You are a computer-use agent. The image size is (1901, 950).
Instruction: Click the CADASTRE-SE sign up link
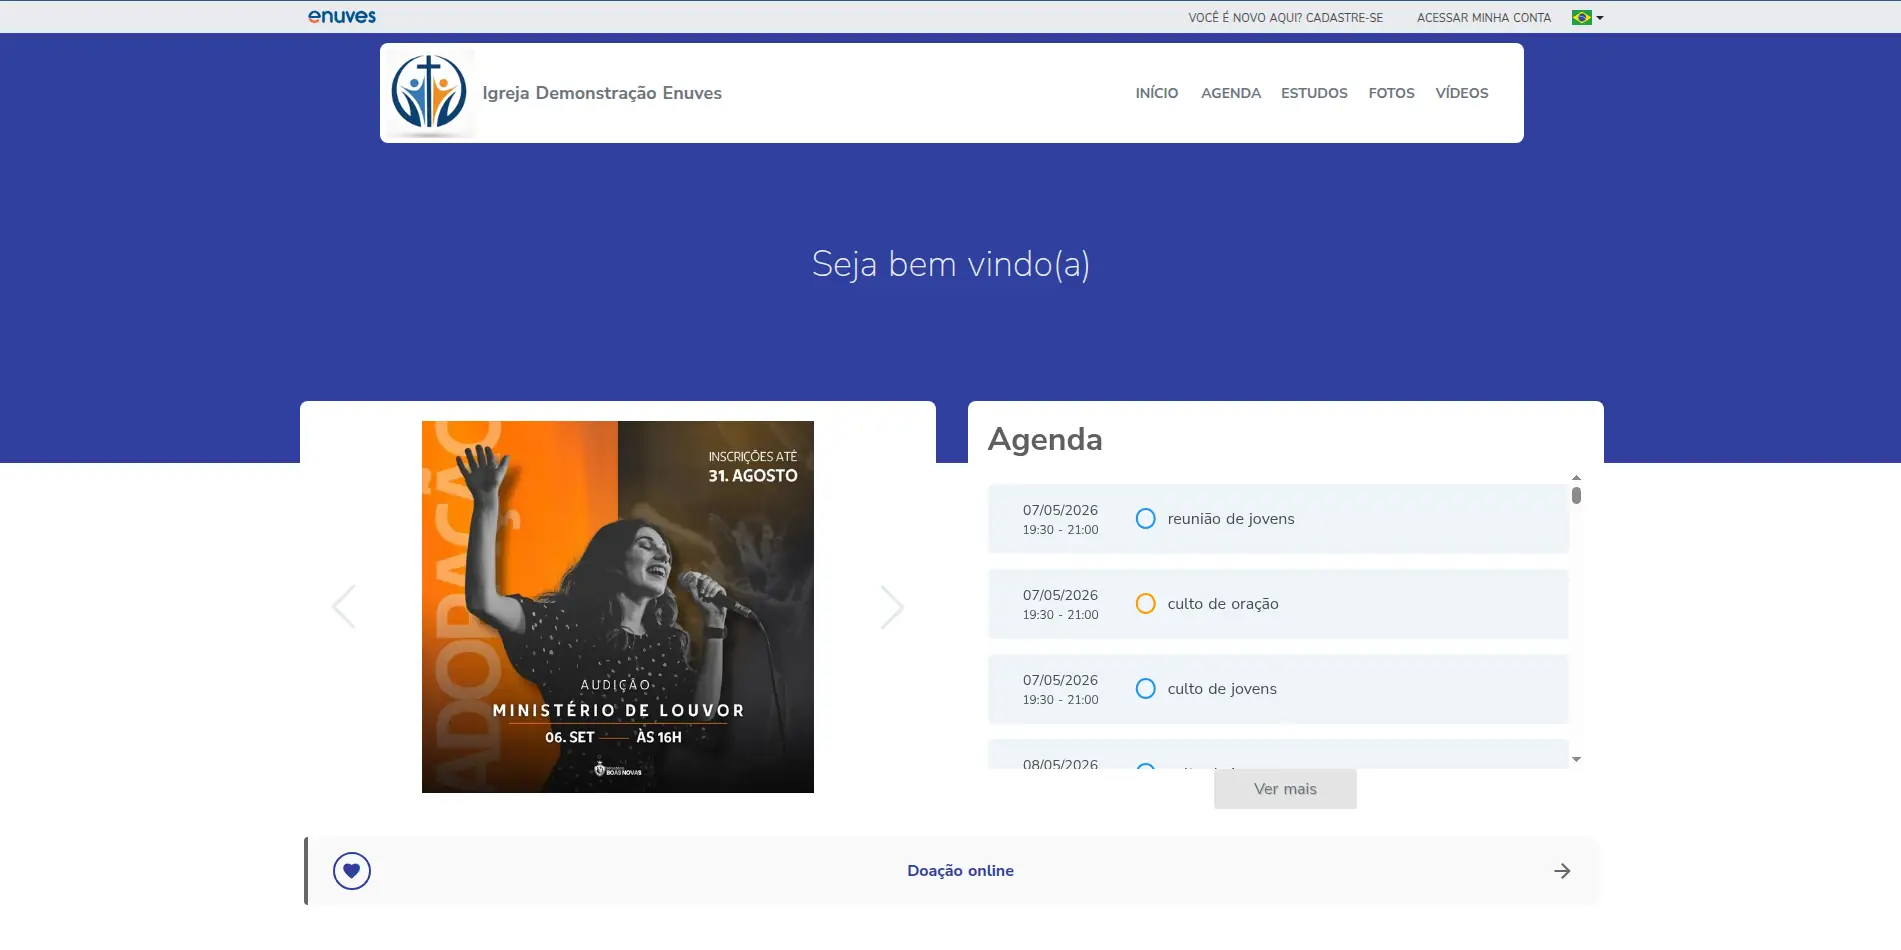pos(1286,18)
